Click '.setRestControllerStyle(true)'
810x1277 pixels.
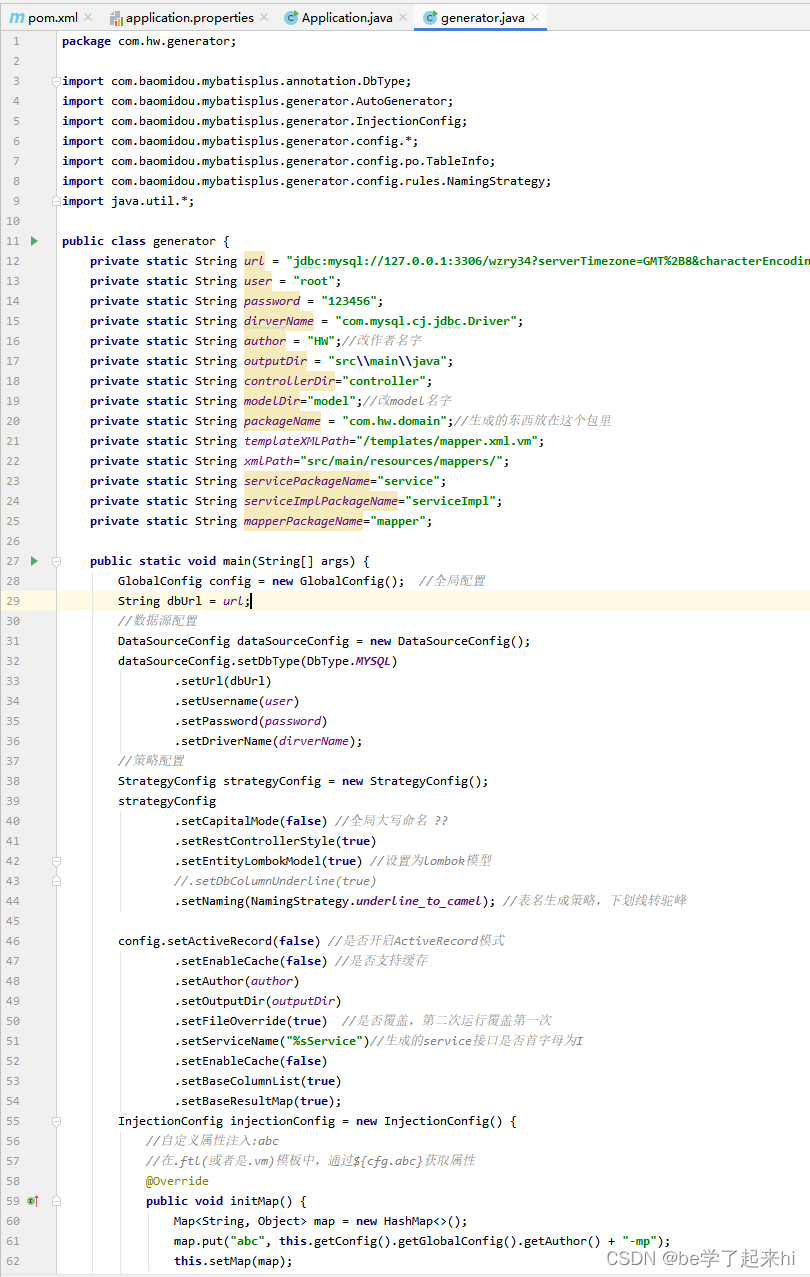[x=275, y=841]
